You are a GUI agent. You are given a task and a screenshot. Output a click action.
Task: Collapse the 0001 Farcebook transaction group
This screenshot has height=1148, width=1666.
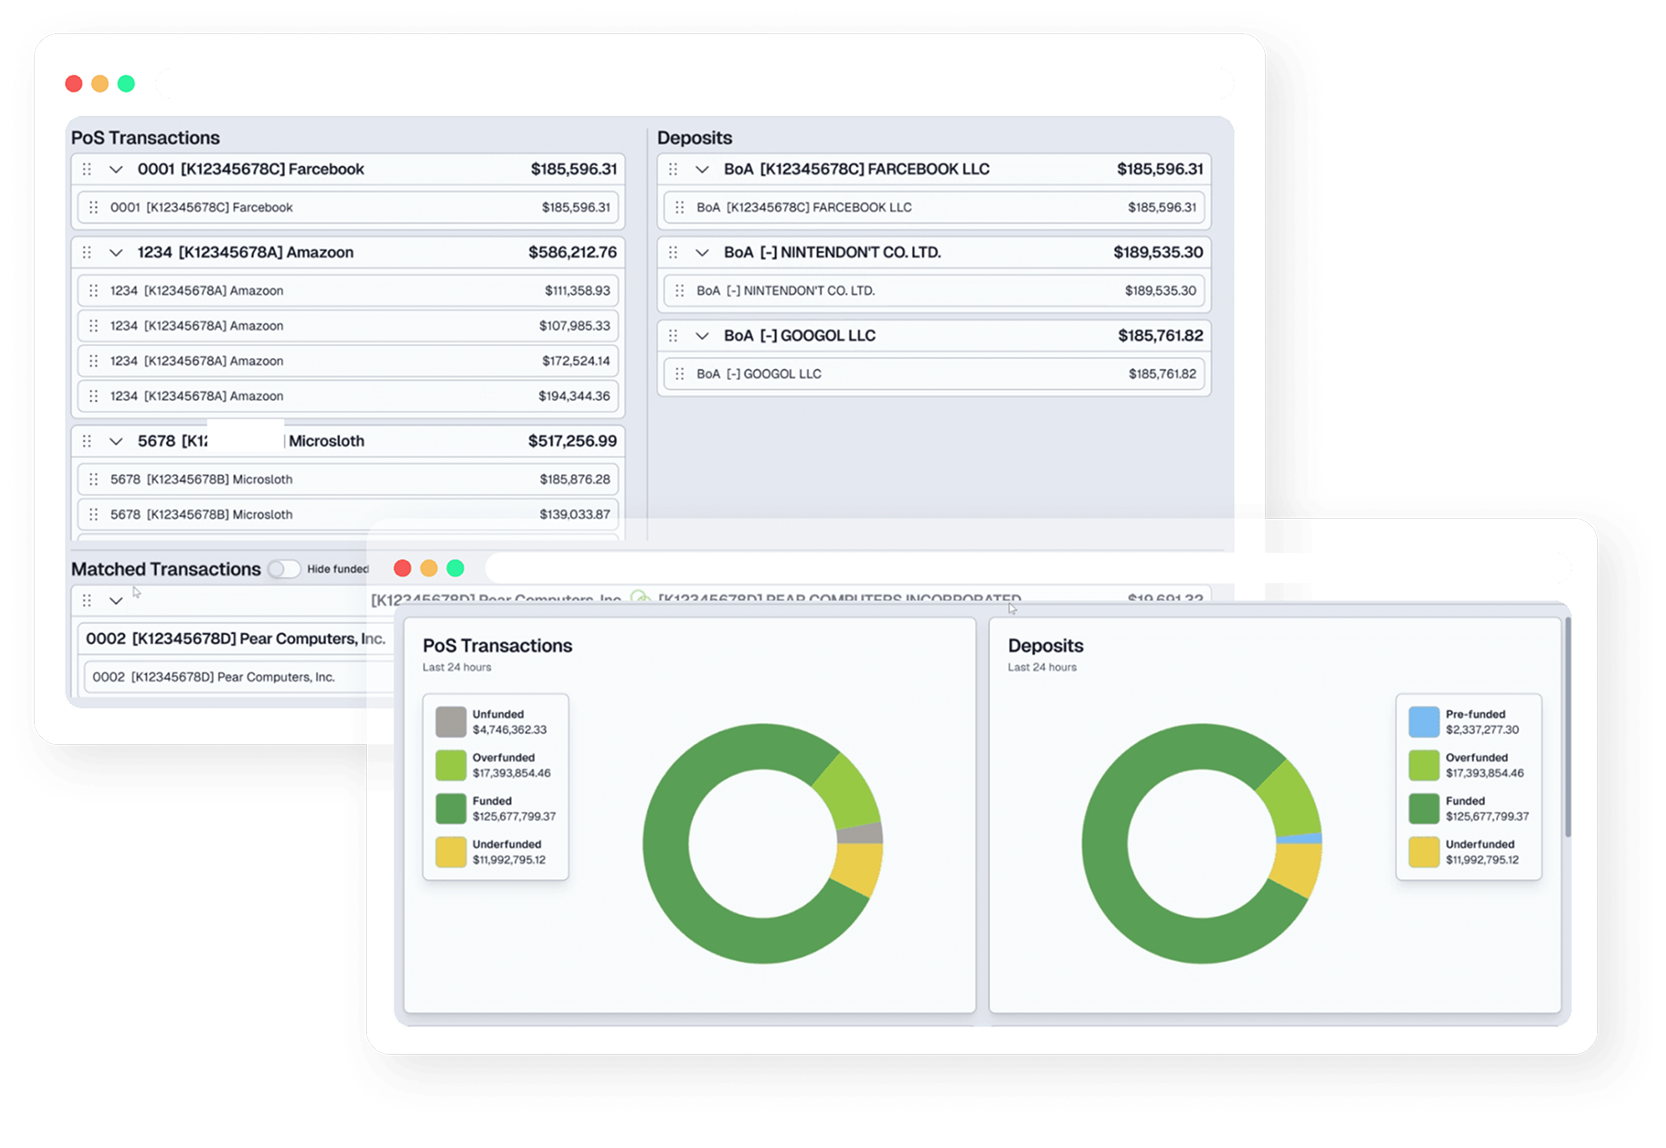pyautogui.click(x=116, y=169)
